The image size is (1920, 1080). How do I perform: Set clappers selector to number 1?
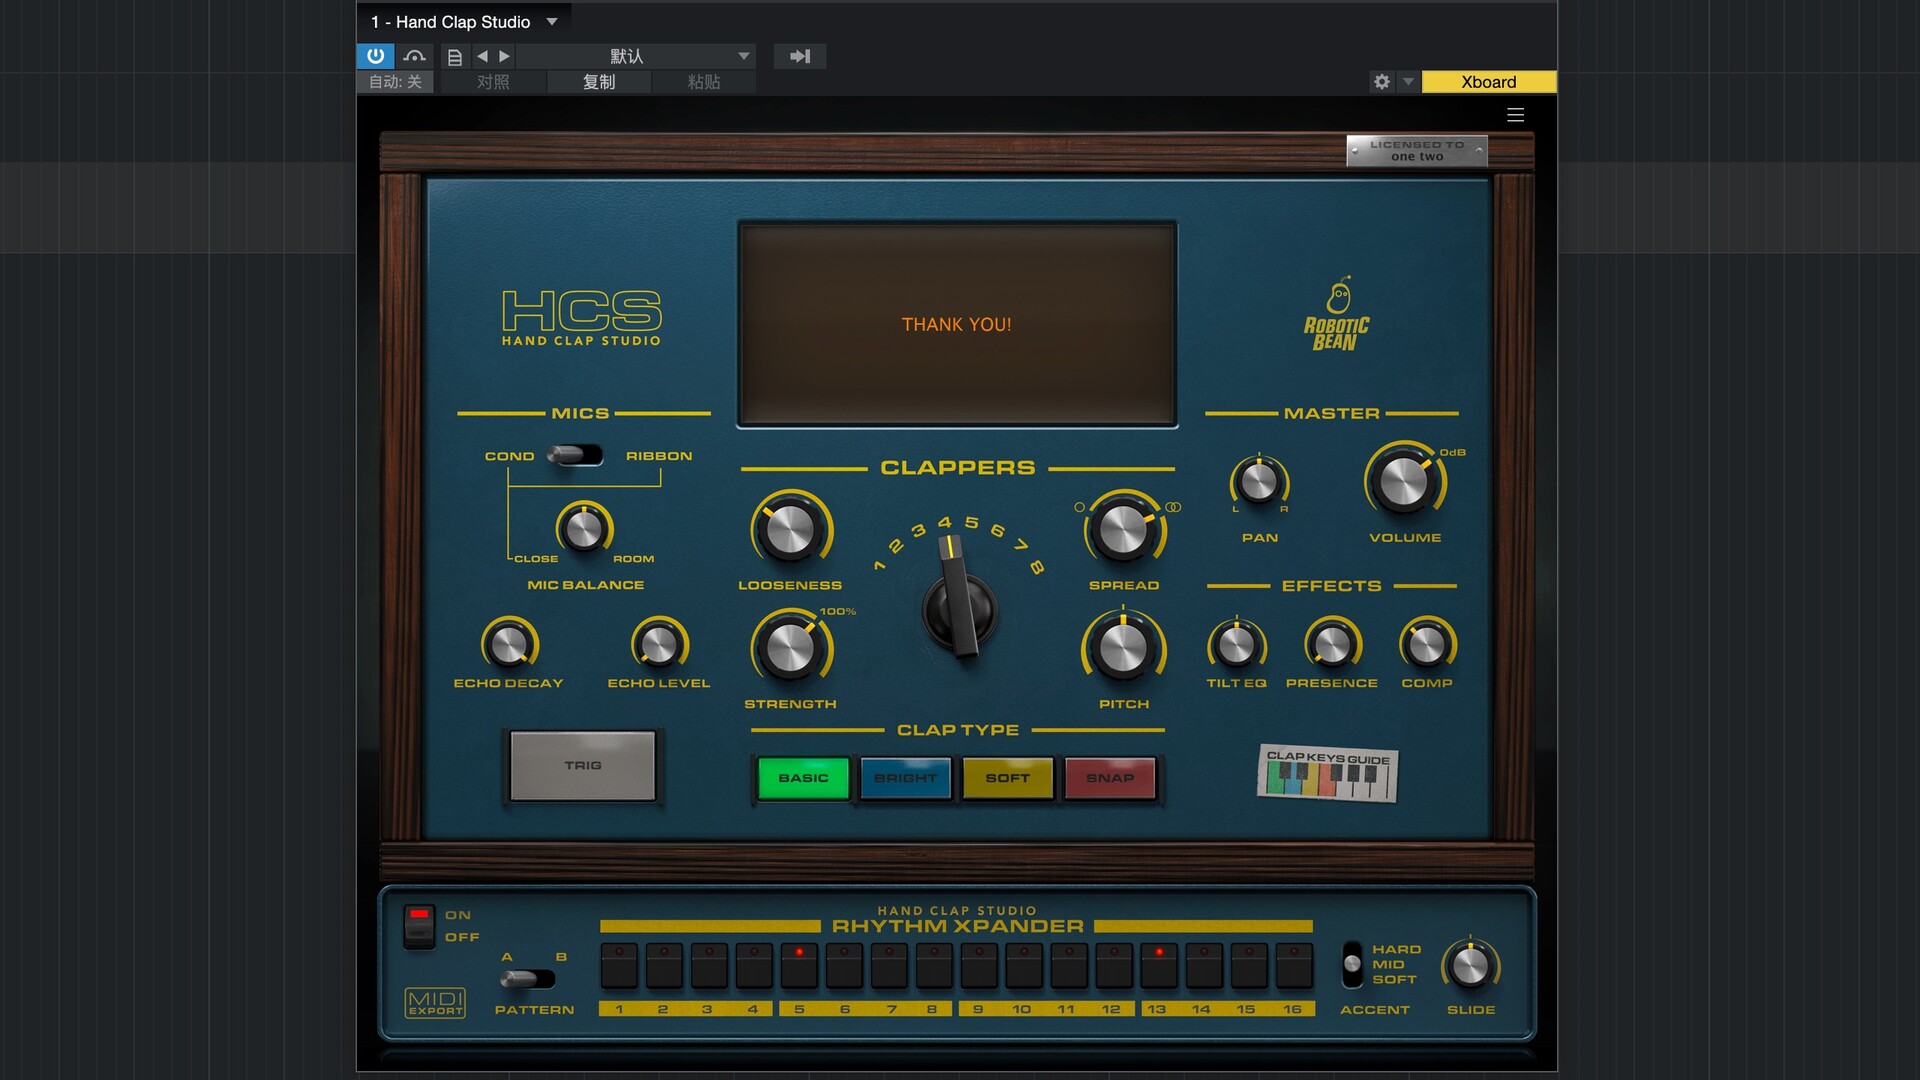[880, 566]
